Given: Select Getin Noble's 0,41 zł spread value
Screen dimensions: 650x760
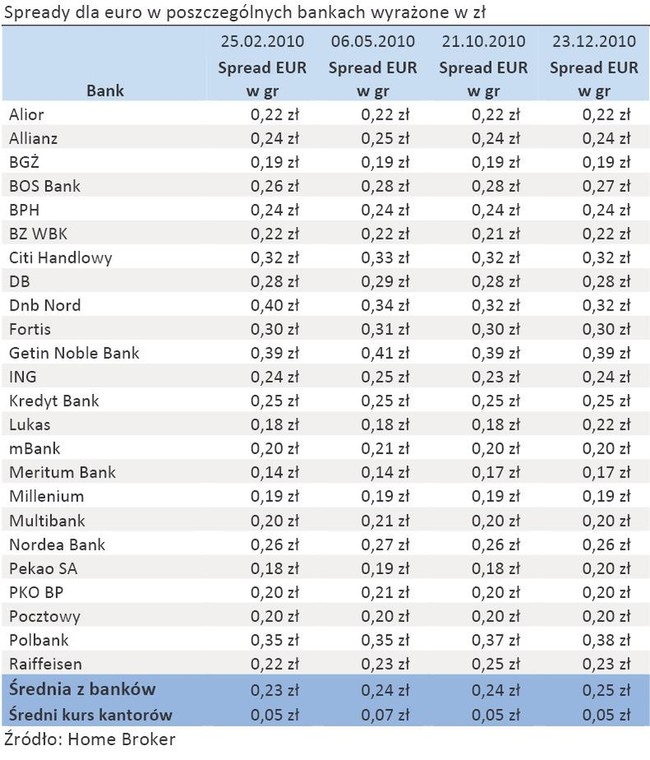Looking at the screenshot, I should [385, 353].
